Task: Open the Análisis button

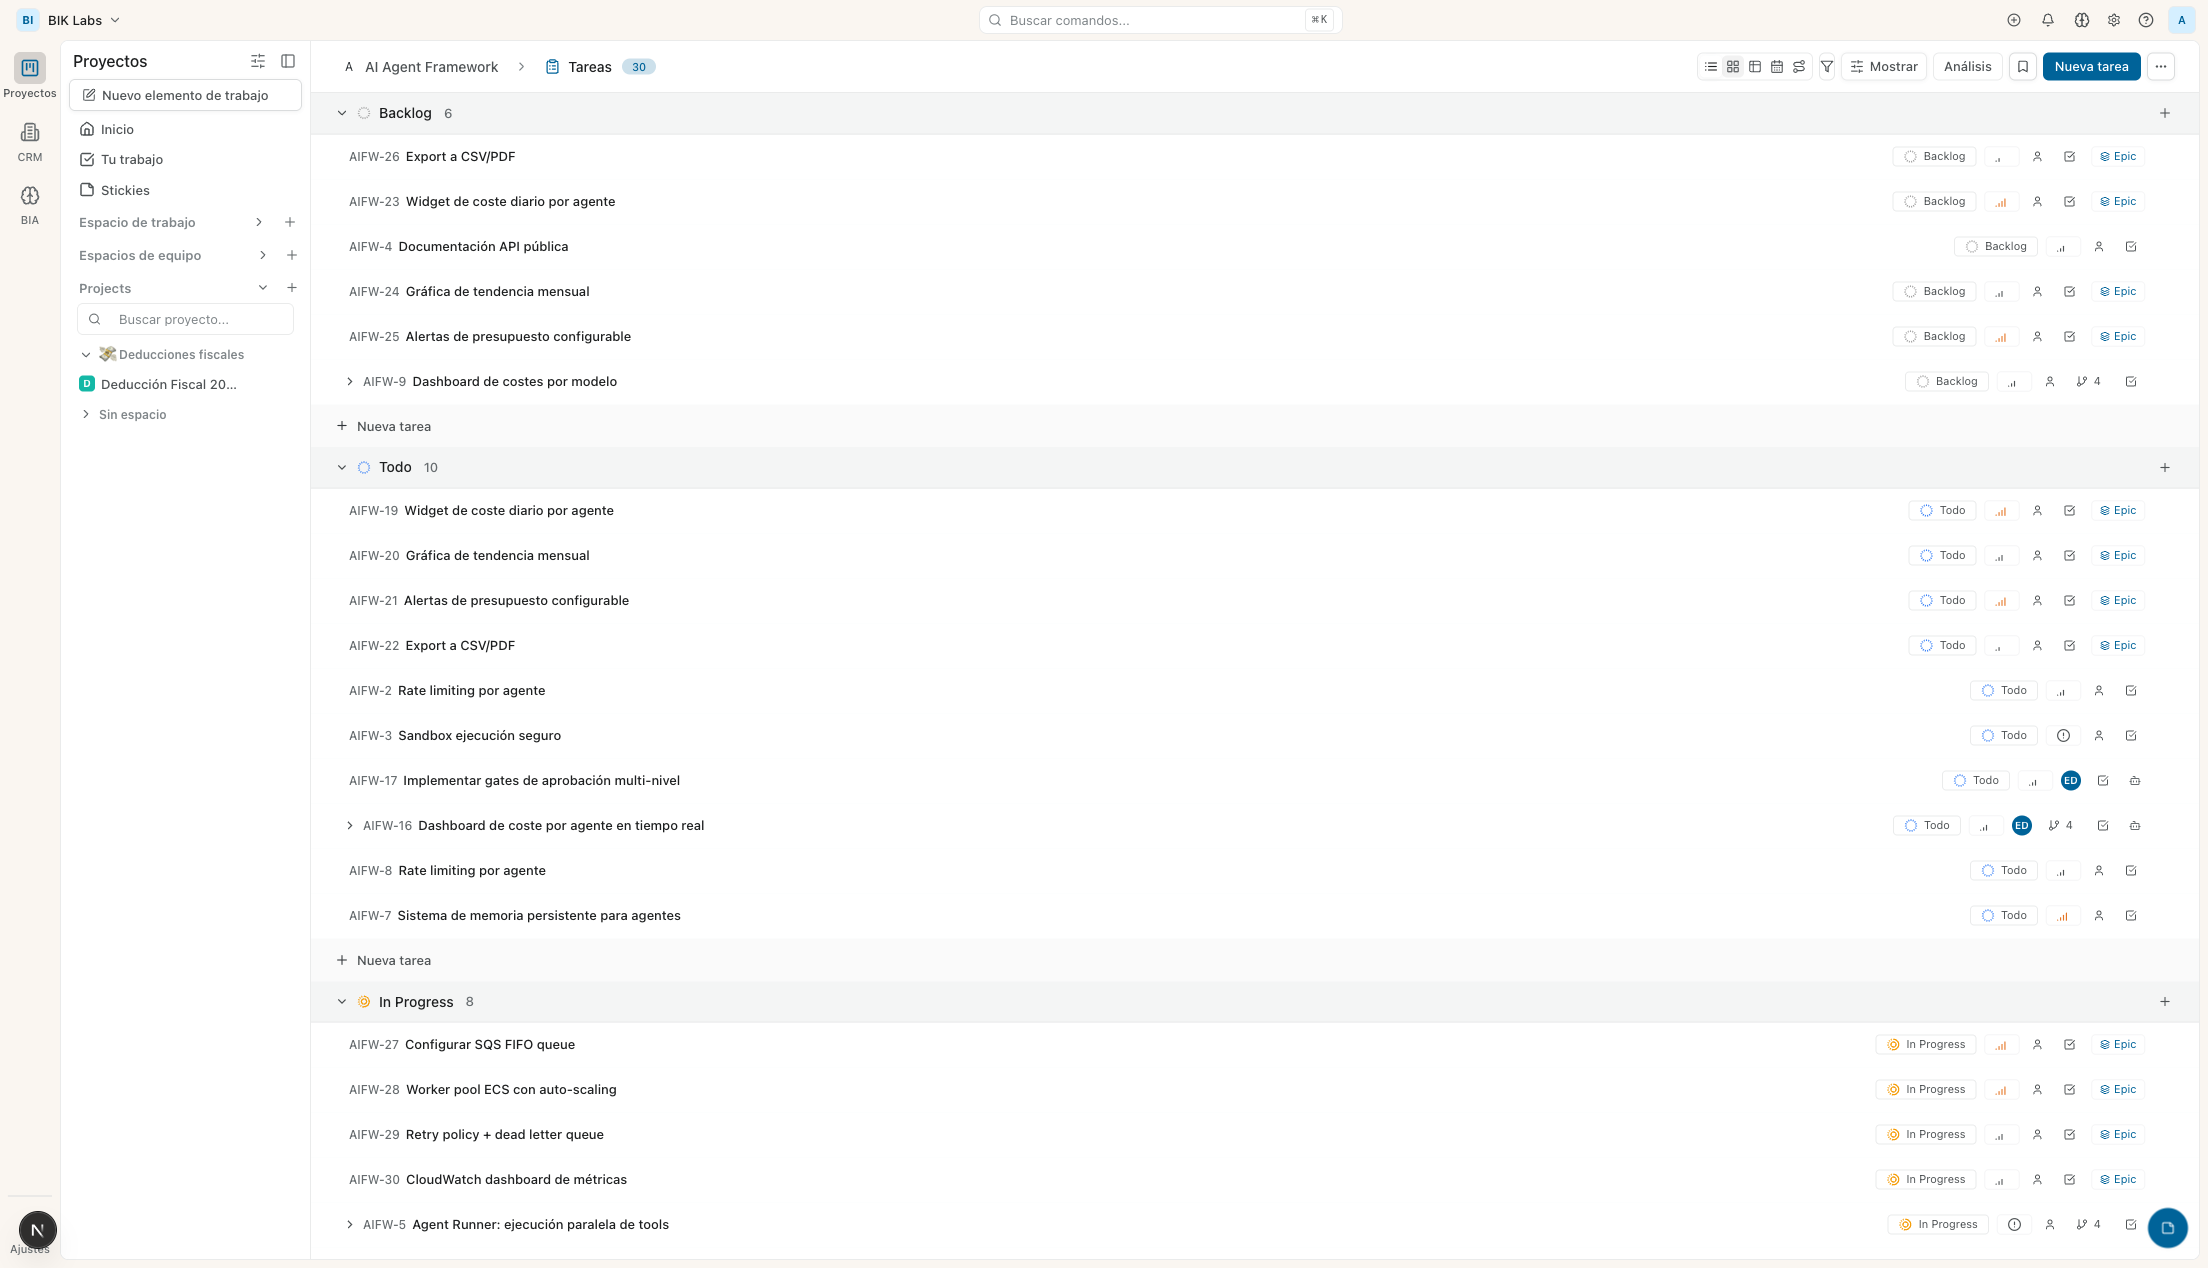Action: (x=1967, y=67)
